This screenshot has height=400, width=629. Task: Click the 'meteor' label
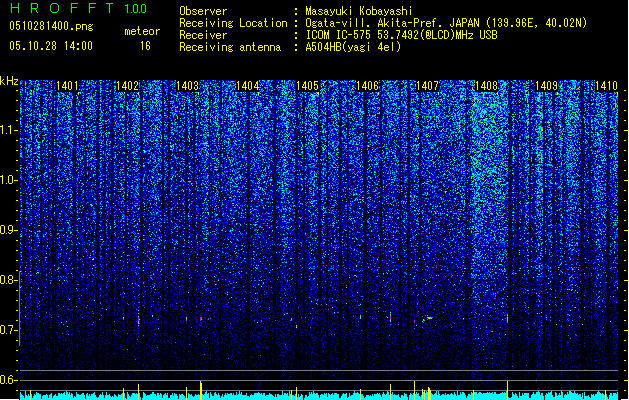pyautogui.click(x=142, y=31)
